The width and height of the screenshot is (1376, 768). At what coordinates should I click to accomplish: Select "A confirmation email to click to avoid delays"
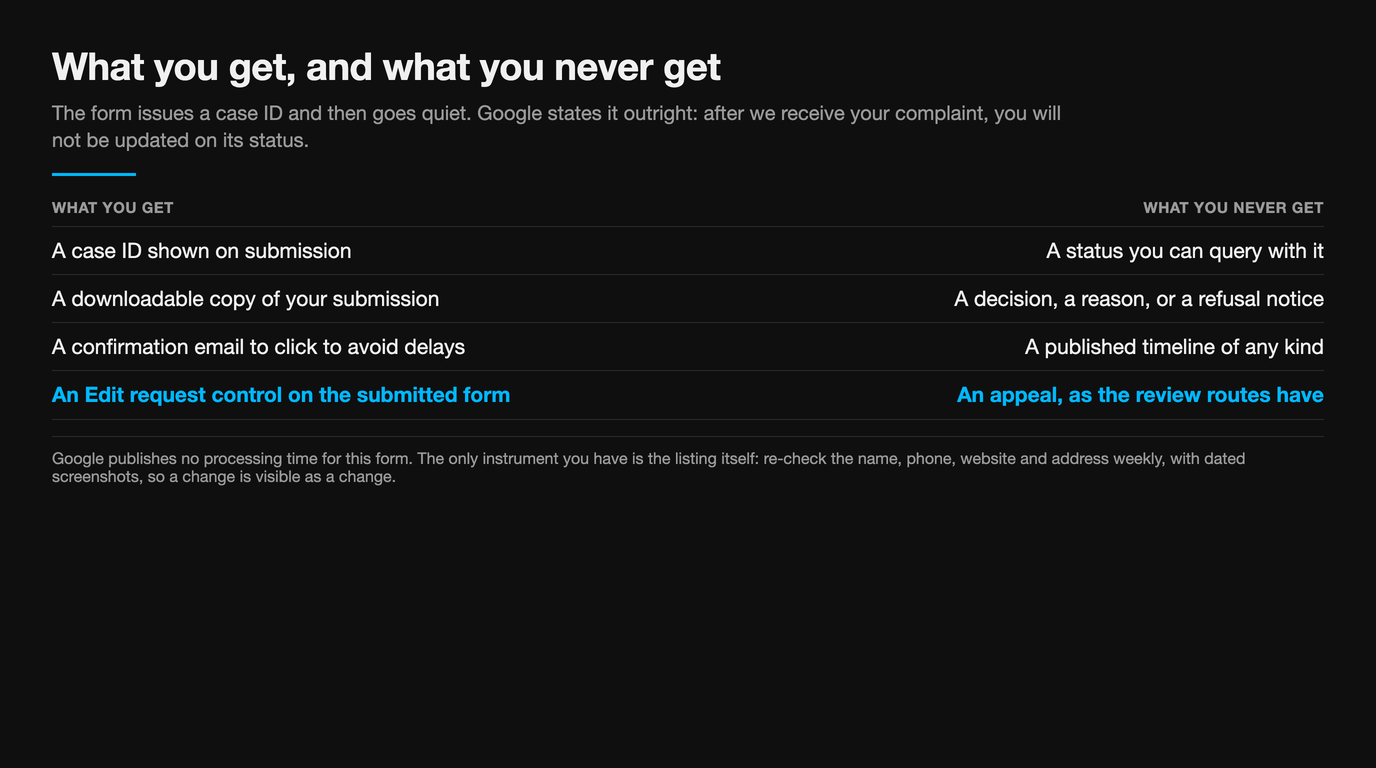[x=259, y=347]
